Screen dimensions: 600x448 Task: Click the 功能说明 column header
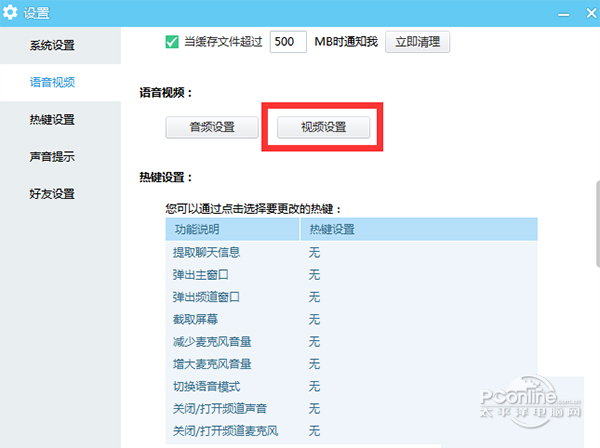click(x=232, y=229)
